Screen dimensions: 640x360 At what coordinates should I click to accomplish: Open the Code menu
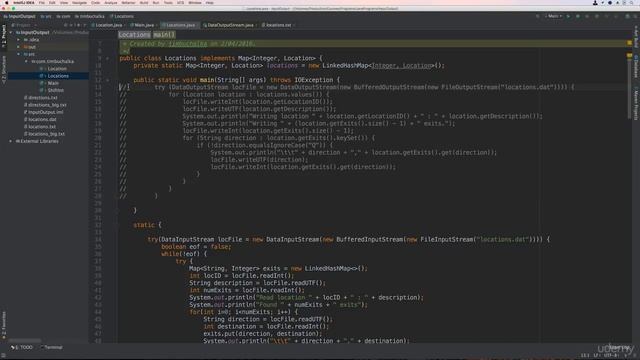[x=96, y=2]
